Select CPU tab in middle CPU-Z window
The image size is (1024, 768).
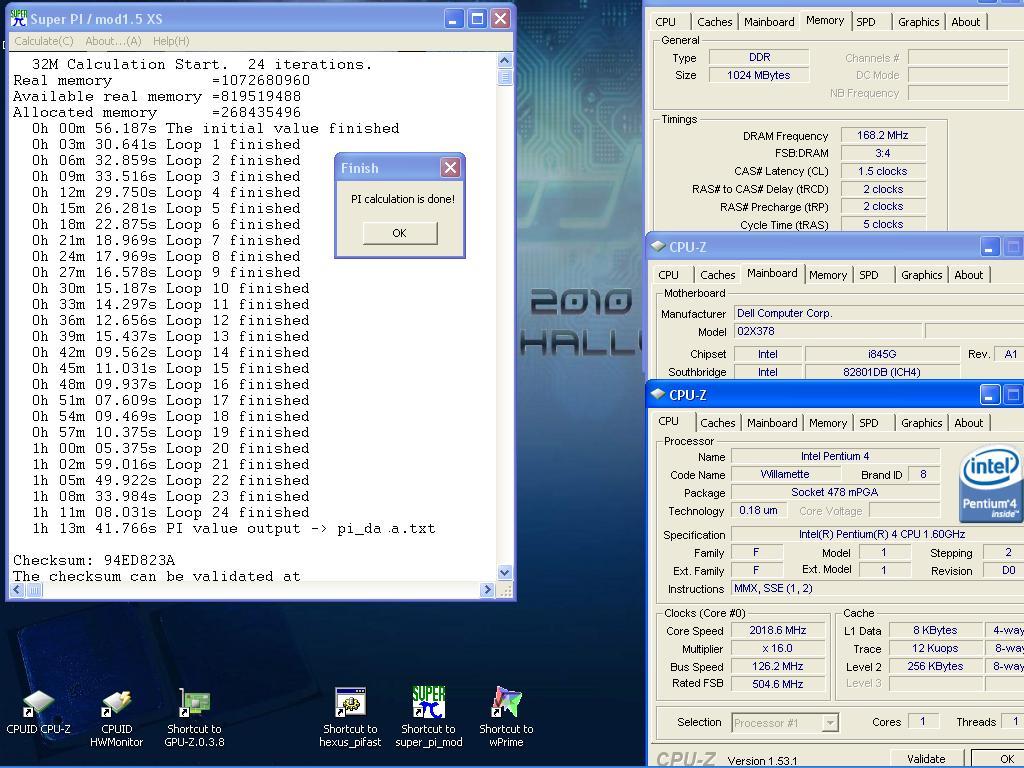(668, 275)
